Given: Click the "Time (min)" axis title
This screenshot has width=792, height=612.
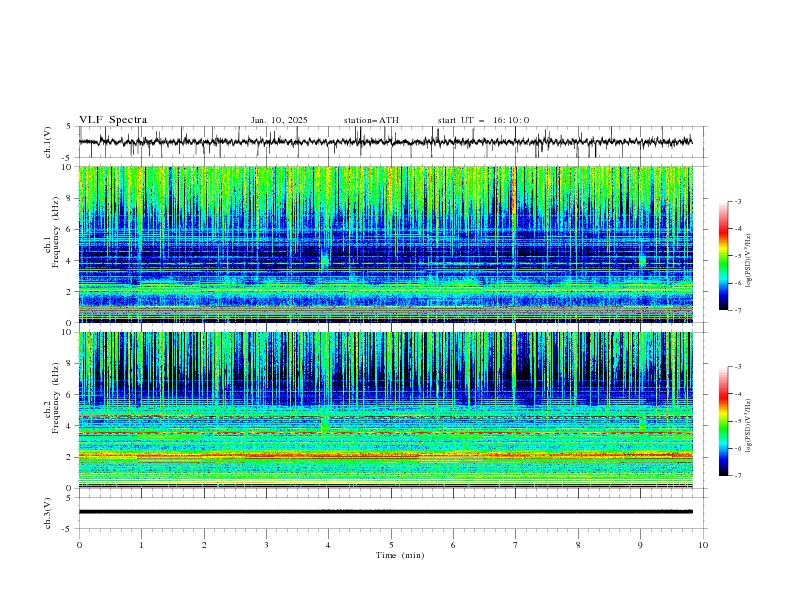Looking at the screenshot, I should click(x=400, y=555).
